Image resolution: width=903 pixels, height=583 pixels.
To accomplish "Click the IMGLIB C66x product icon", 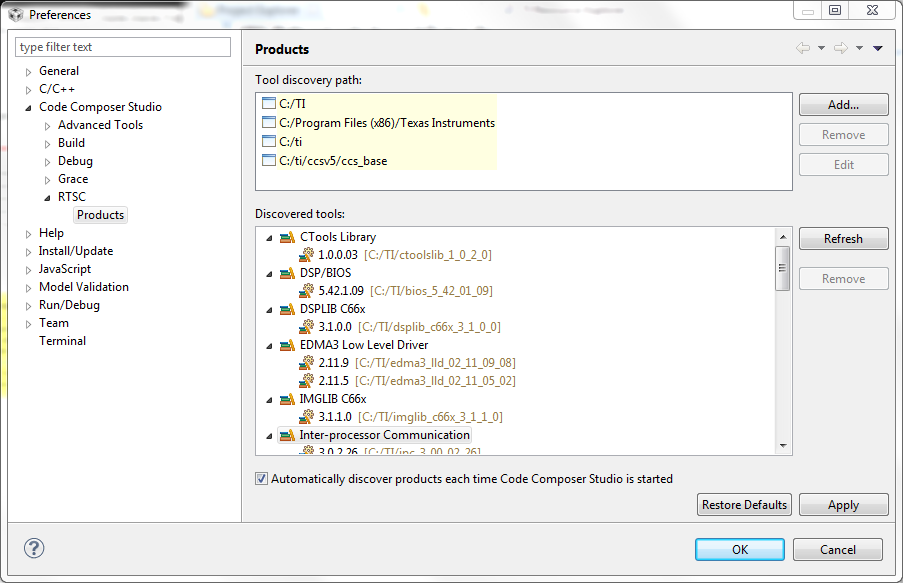I will [x=287, y=399].
